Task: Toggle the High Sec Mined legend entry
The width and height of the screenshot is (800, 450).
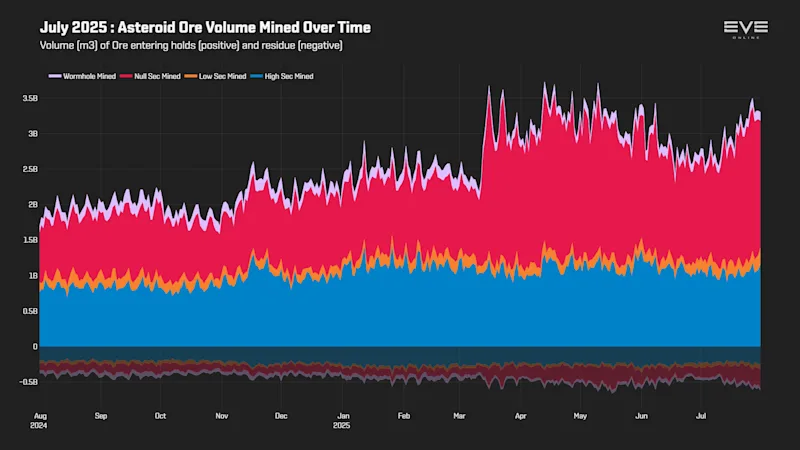Action: (x=282, y=76)
